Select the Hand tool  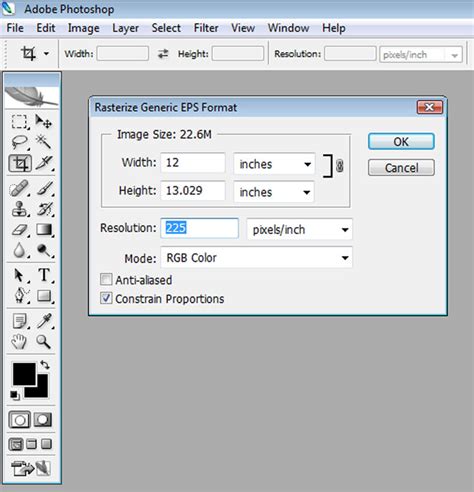[x=19, y=342]
